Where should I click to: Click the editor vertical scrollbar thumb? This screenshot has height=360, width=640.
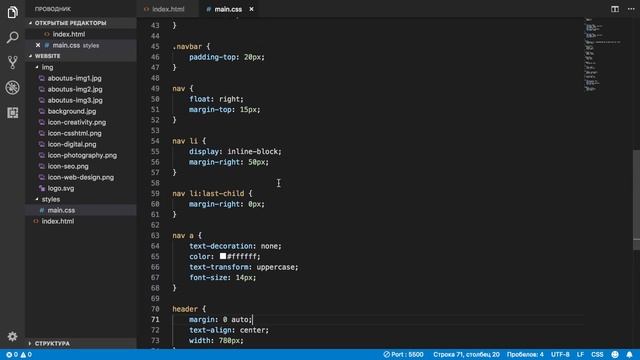click(636, 200)
